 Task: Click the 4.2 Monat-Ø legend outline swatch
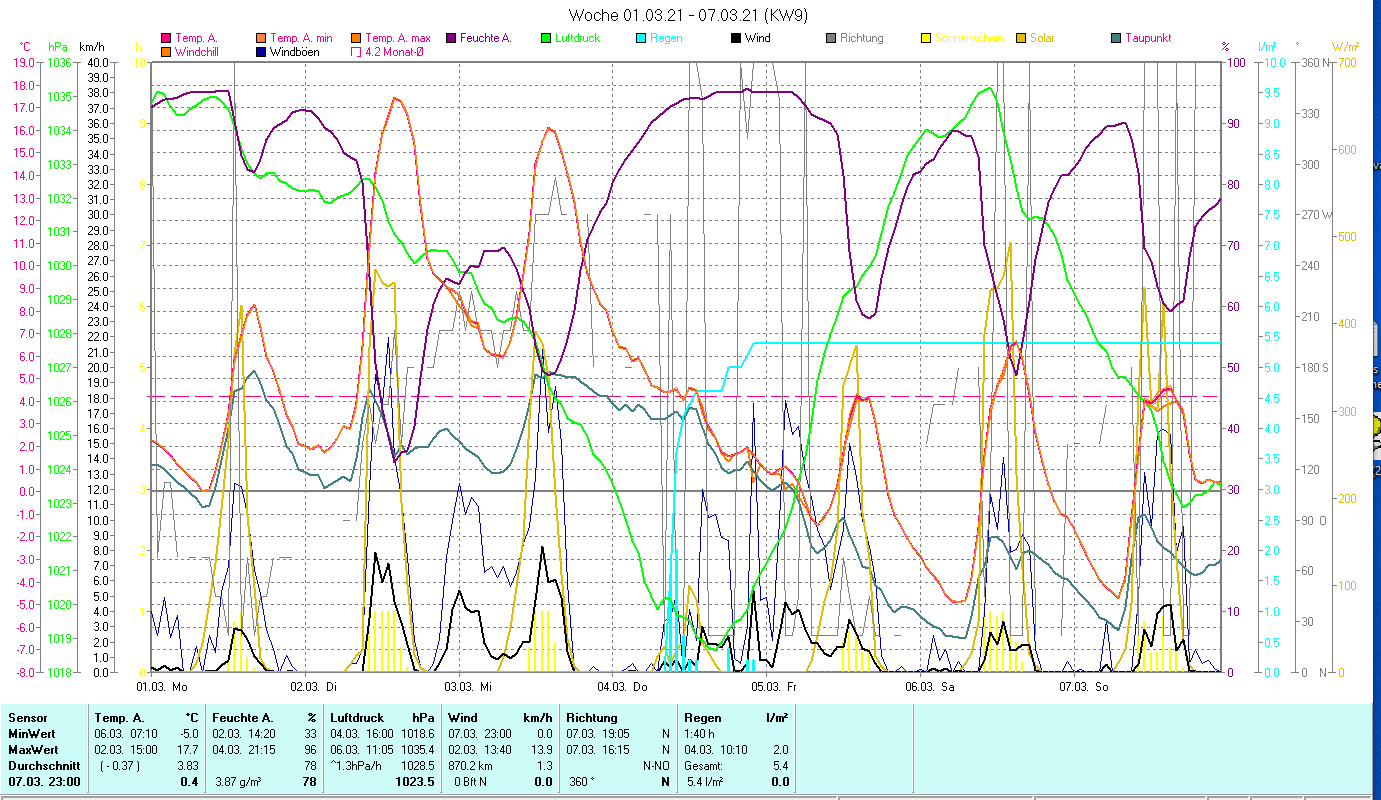click(x=356, y=51)
